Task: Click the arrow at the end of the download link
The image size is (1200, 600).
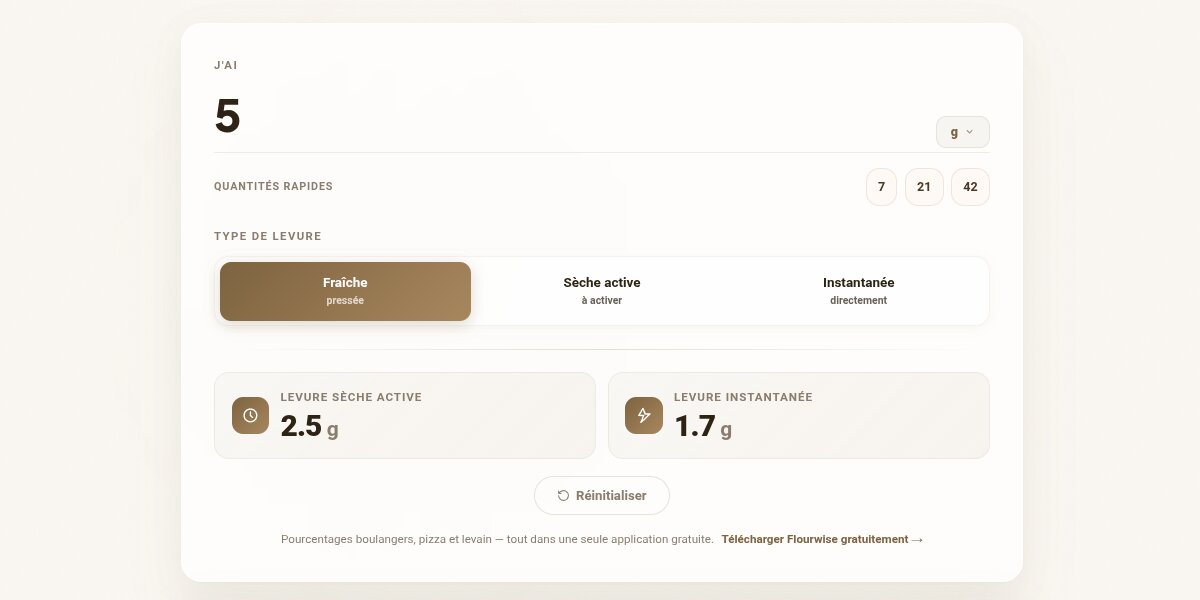Action: tap(918, 539)
